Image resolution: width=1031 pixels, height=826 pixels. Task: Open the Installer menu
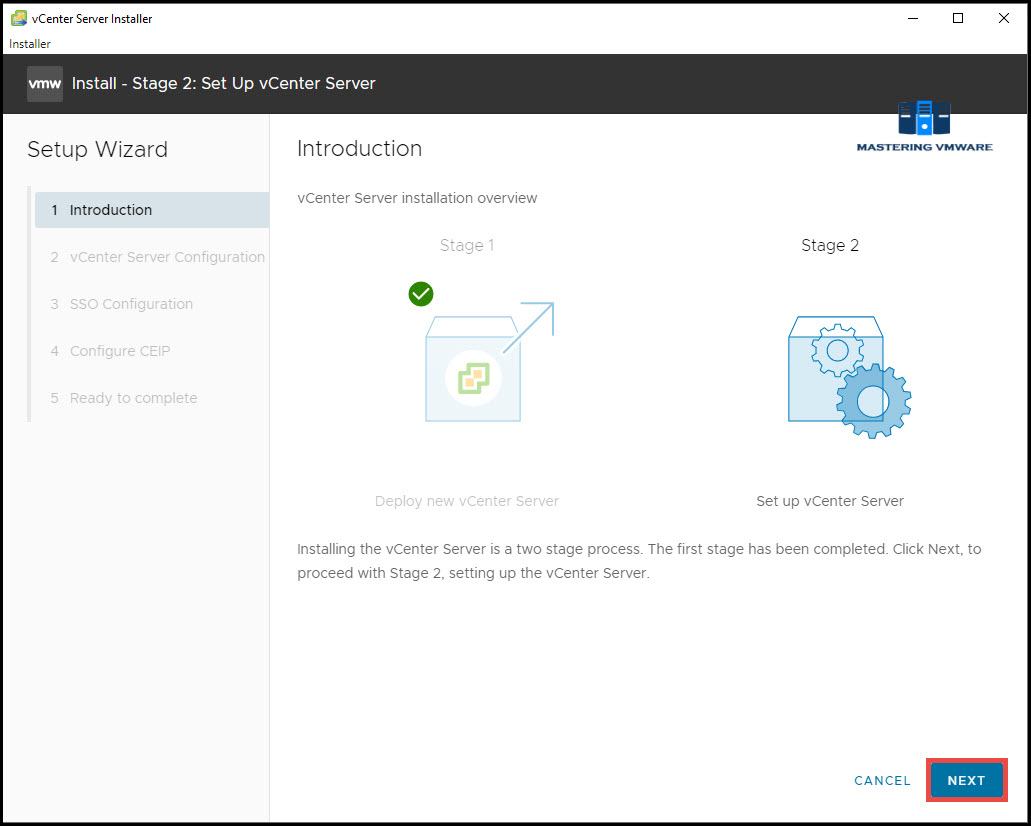coord(30,43)
